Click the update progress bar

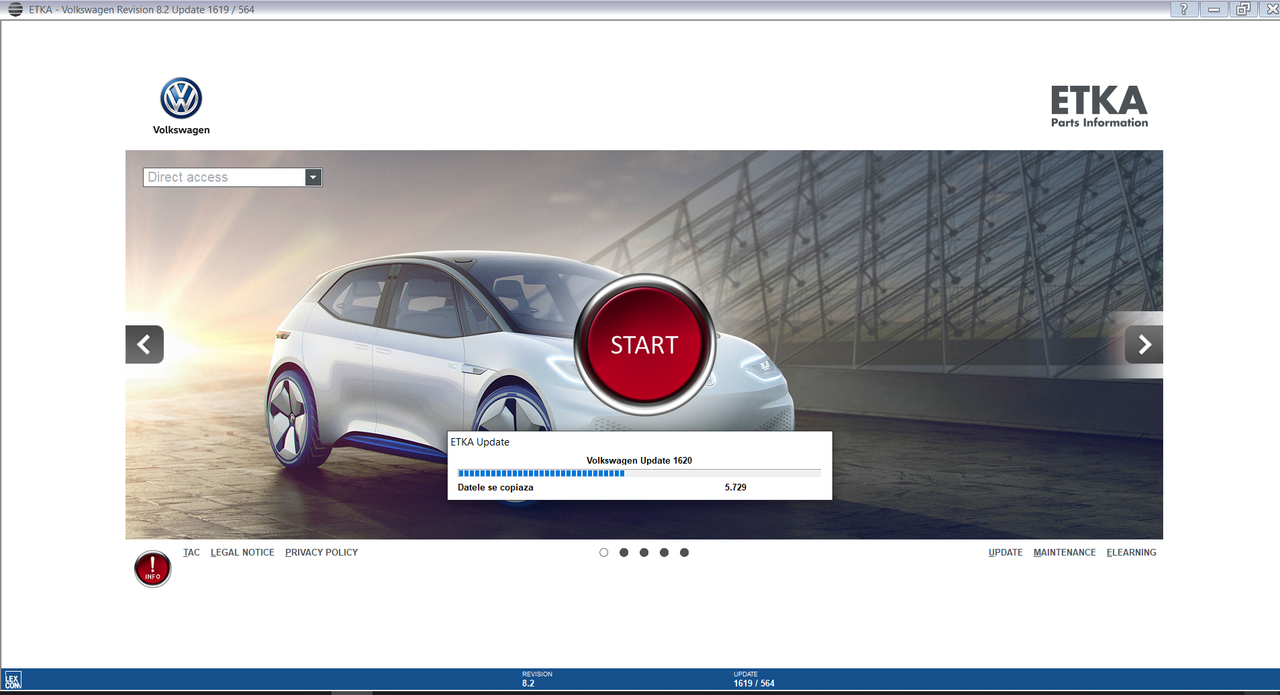click(x=639, y=473)
